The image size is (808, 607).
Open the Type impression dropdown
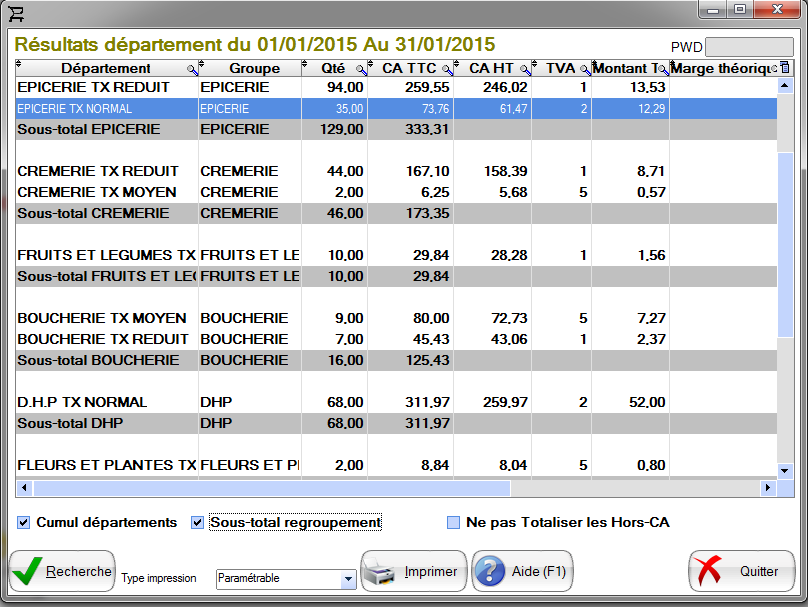click(x=348, y=579)
